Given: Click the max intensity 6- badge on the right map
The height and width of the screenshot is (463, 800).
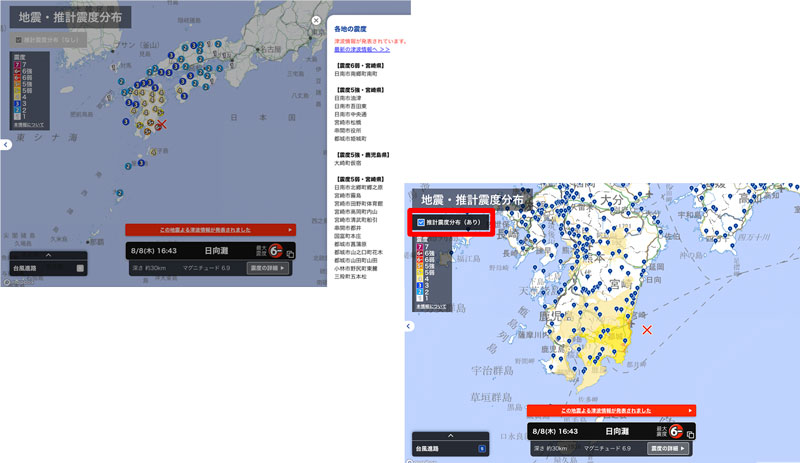Looking at the screenshot, I should [676, 432].
